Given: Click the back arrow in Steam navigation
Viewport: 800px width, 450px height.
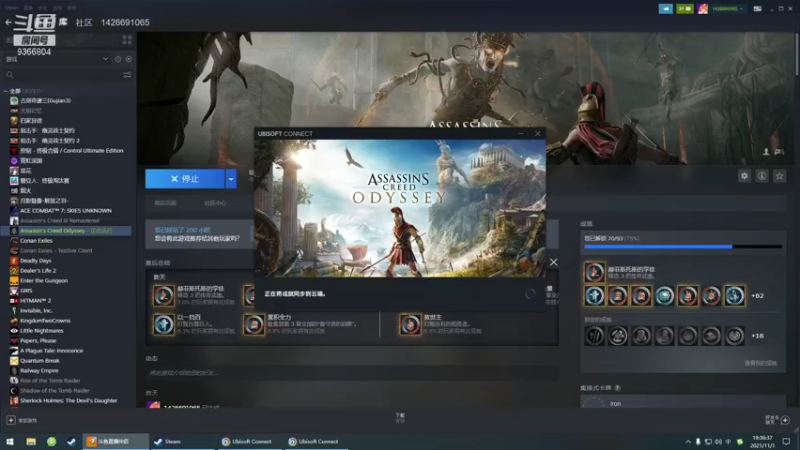Looking at the screenshot, I should 8,22.
